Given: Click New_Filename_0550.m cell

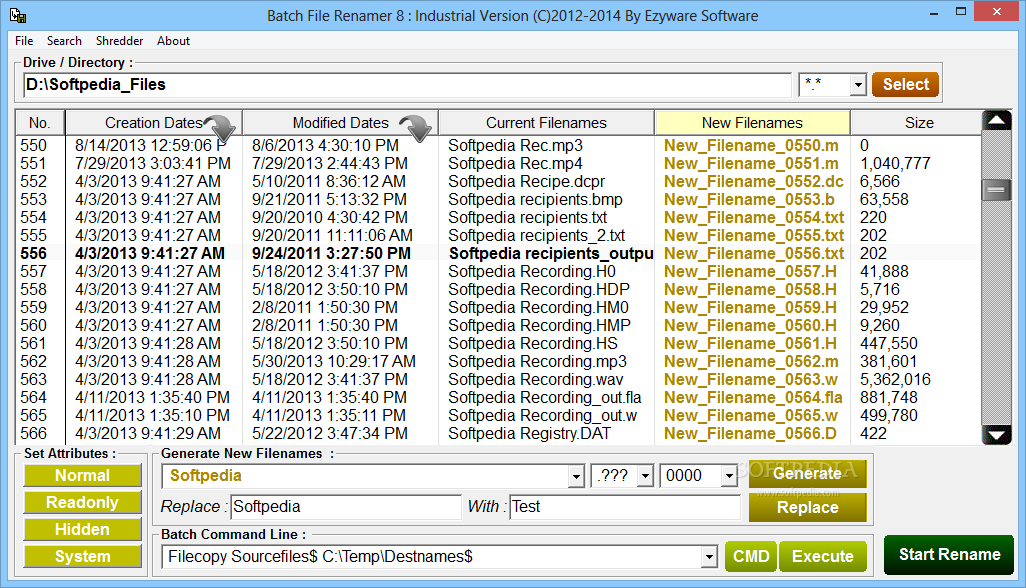Looking at the screenshot, I should pyautogui.click(x=751, y=145).
